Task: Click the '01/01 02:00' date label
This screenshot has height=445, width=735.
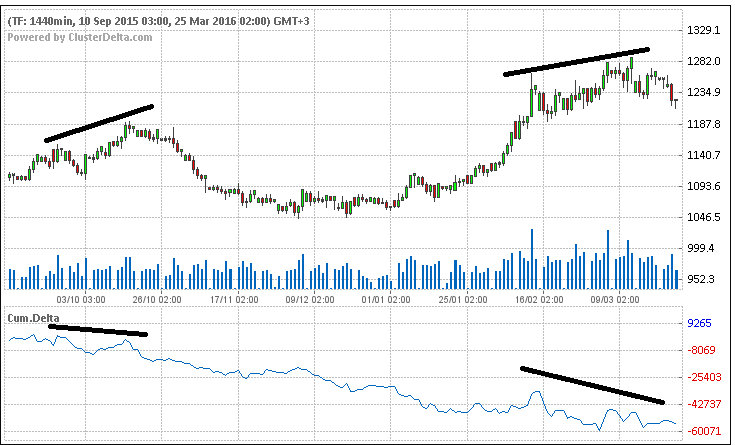Action: [x=386, y=300]
